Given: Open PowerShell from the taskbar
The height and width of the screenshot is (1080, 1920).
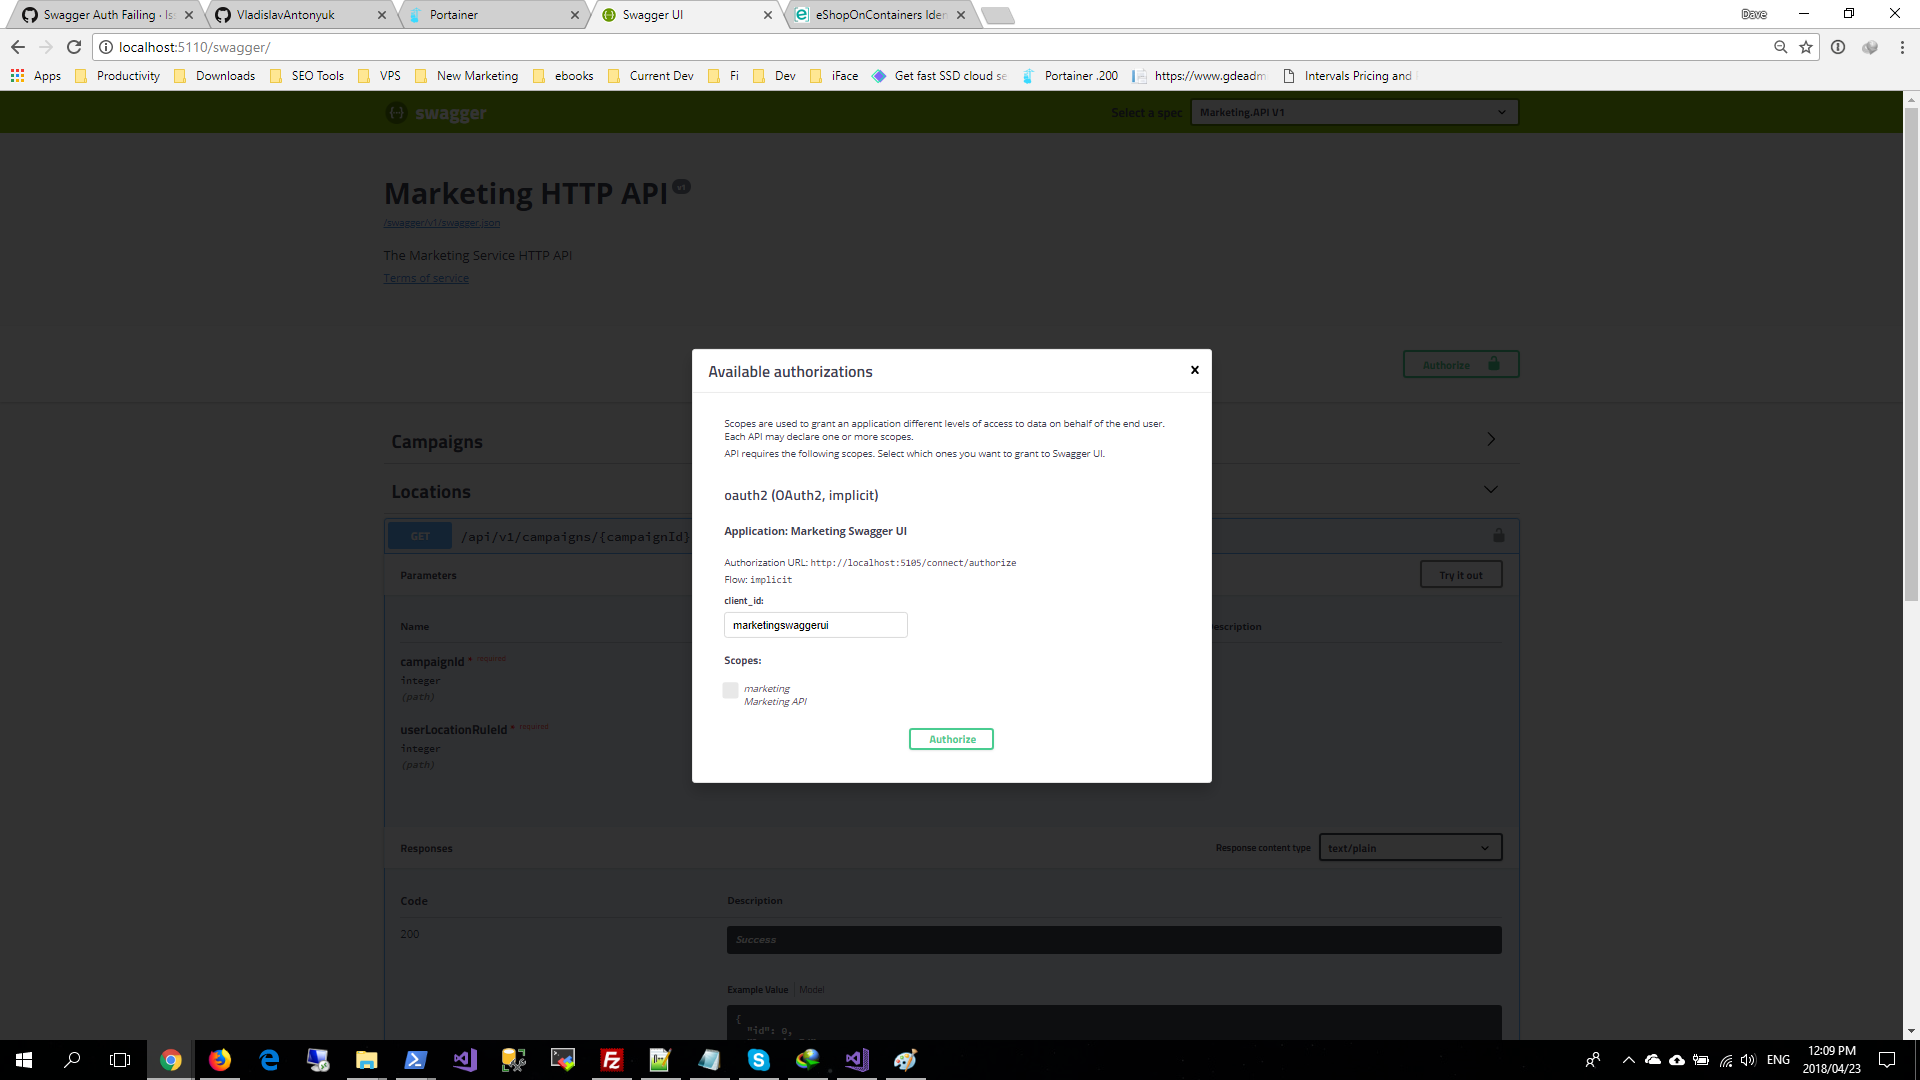Looking at the screenshot, I should coord(416,1060).
